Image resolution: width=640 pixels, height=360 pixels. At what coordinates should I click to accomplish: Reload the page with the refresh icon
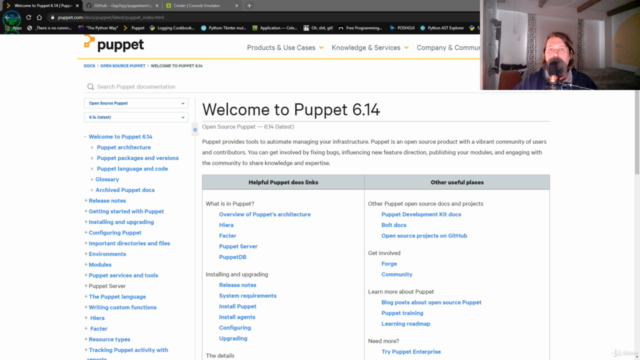tap(28, 18)
